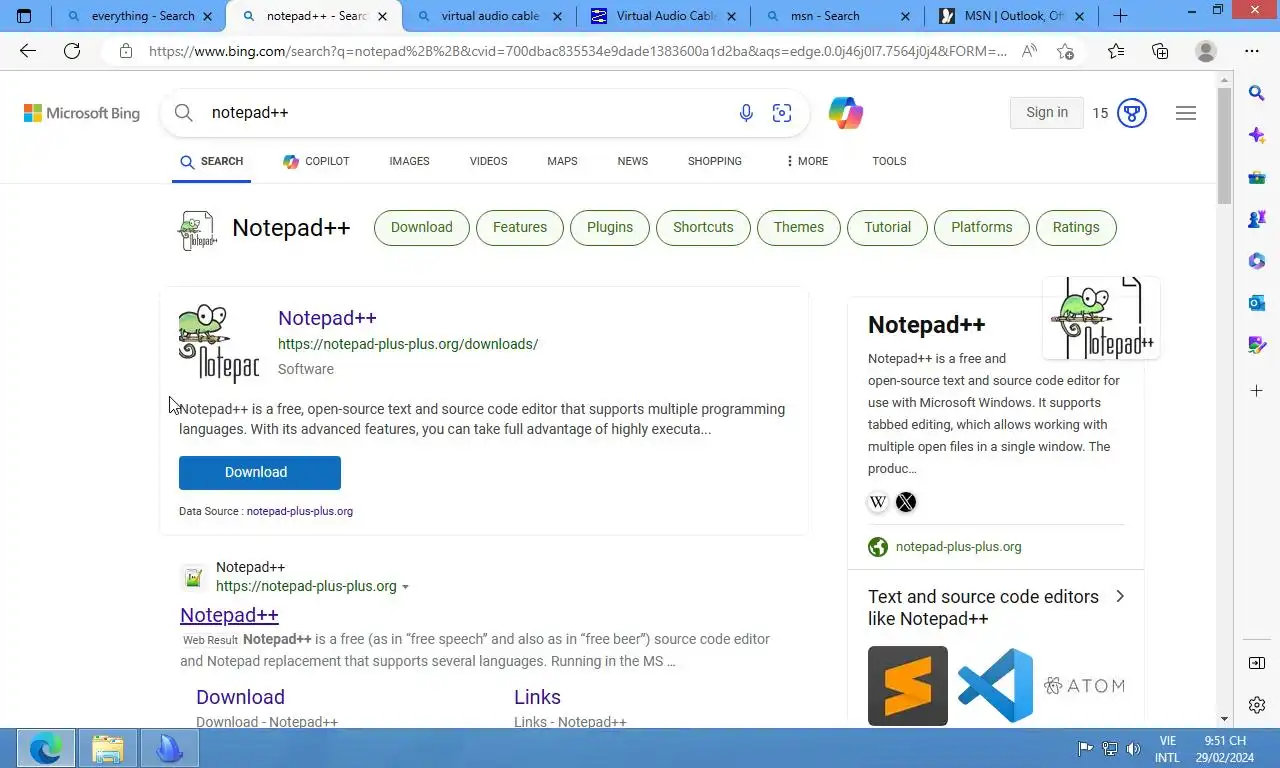Open sidebar Games chess piece icon
Screen dimensions: 1280x768
click(1257, 219)
